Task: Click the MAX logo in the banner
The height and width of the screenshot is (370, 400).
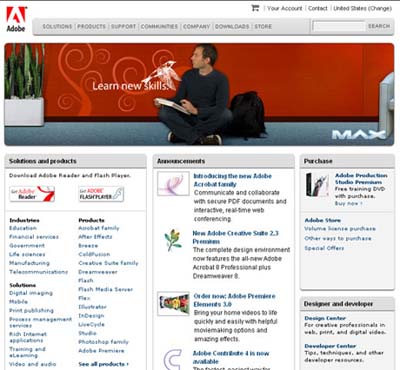Action: tap(359, 135)
